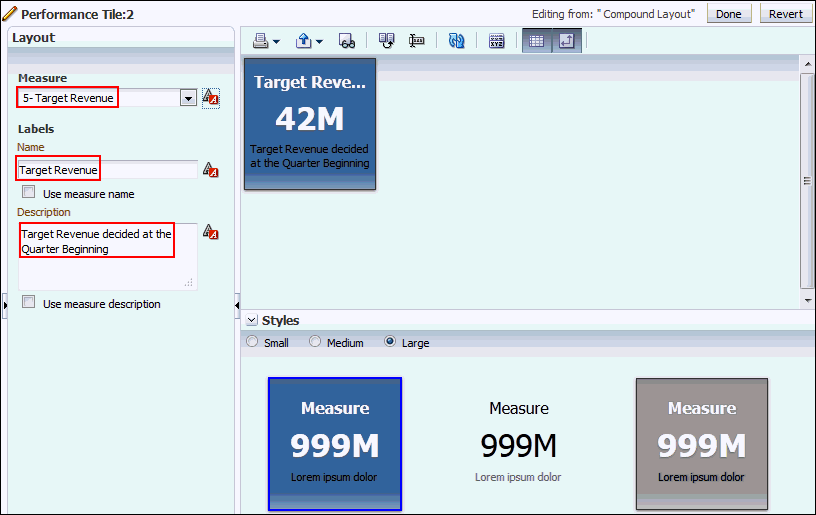The image size is (816, 515).
Task: Click the Rename View toolbar icon
Action: 416,41
